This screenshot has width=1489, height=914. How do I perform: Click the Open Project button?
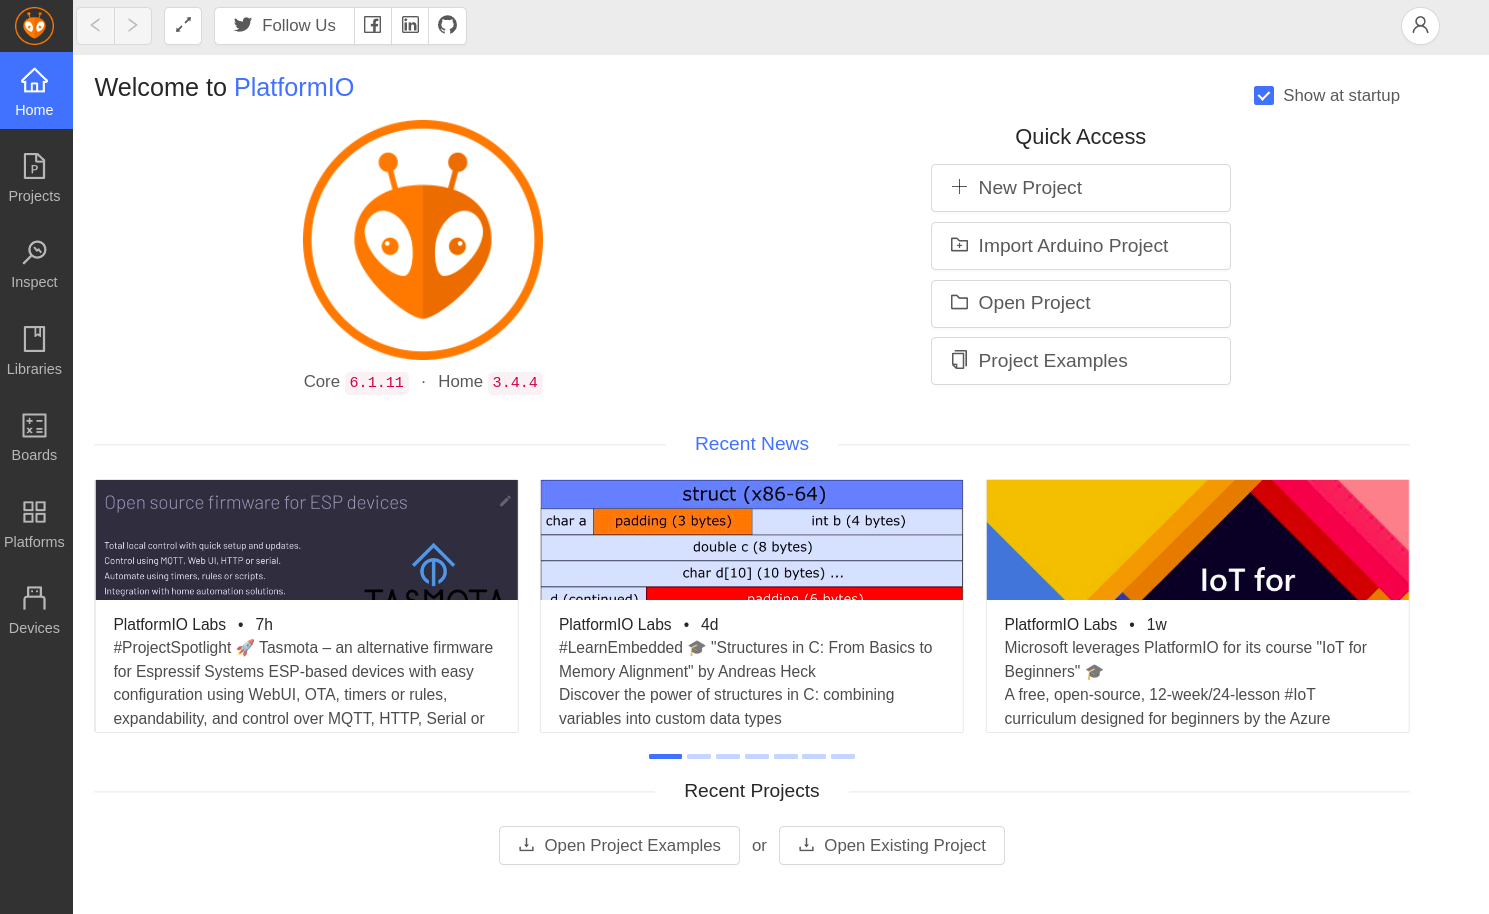tap(1081, 303)
